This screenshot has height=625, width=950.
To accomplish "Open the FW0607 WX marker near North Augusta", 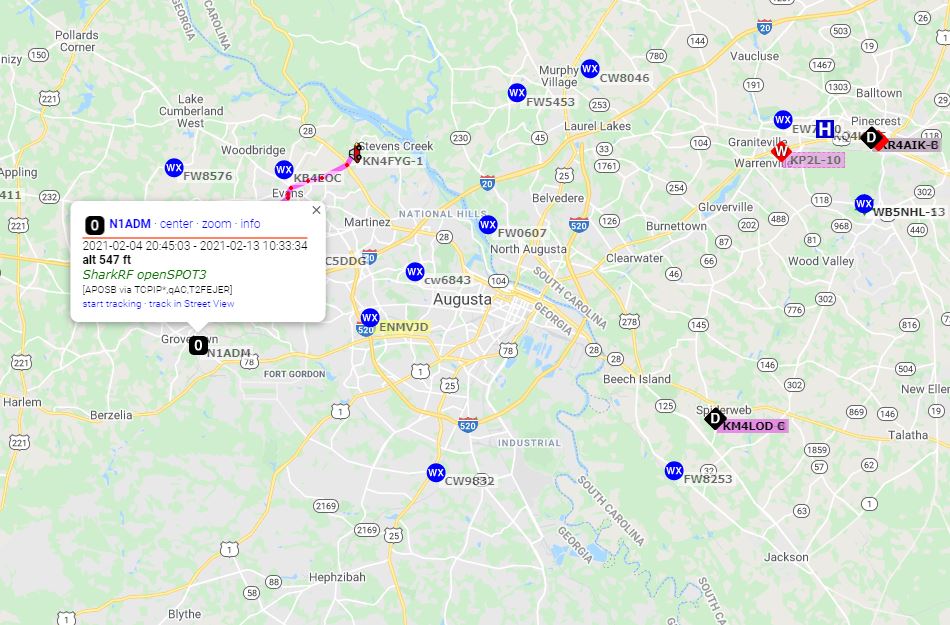I will pyautogui.click(x=488, y=225).
